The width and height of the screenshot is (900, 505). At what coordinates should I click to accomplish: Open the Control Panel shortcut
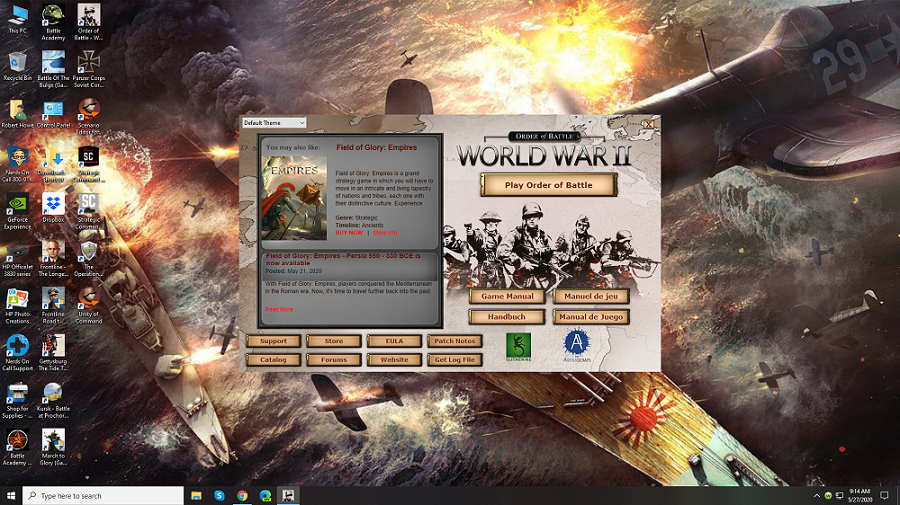[53, 114]
